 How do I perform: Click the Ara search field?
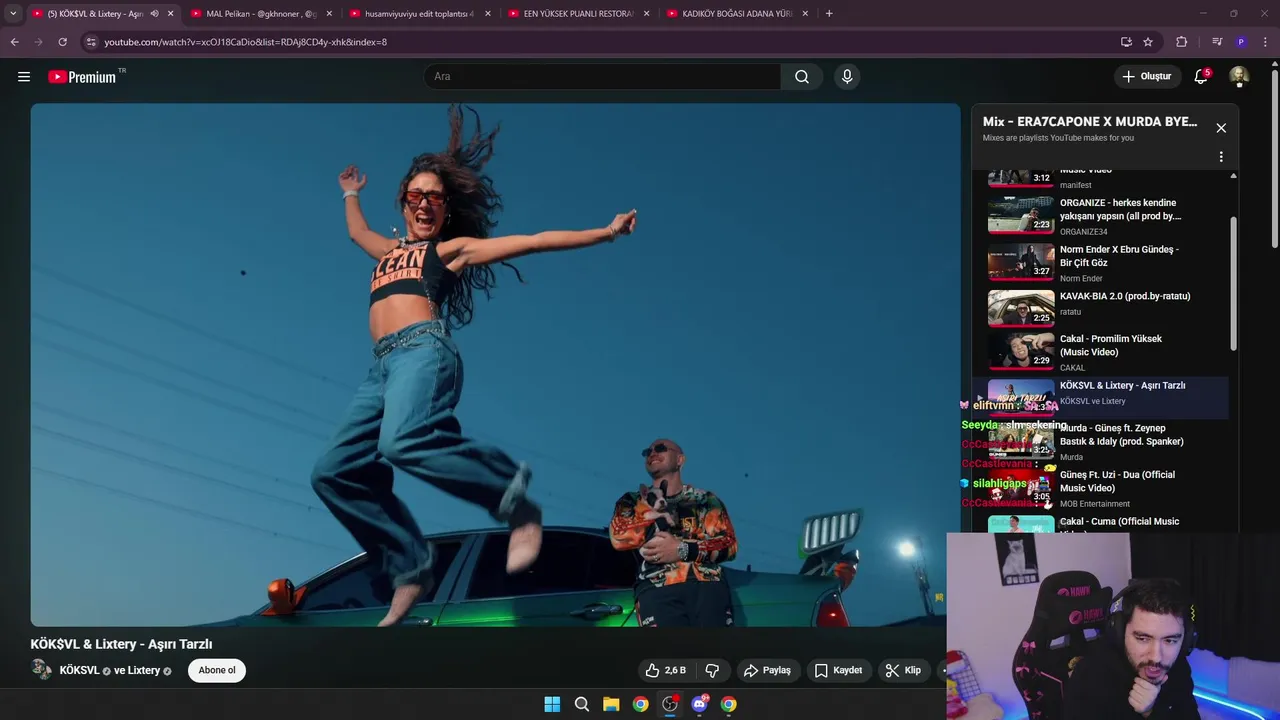pos(603,76)
